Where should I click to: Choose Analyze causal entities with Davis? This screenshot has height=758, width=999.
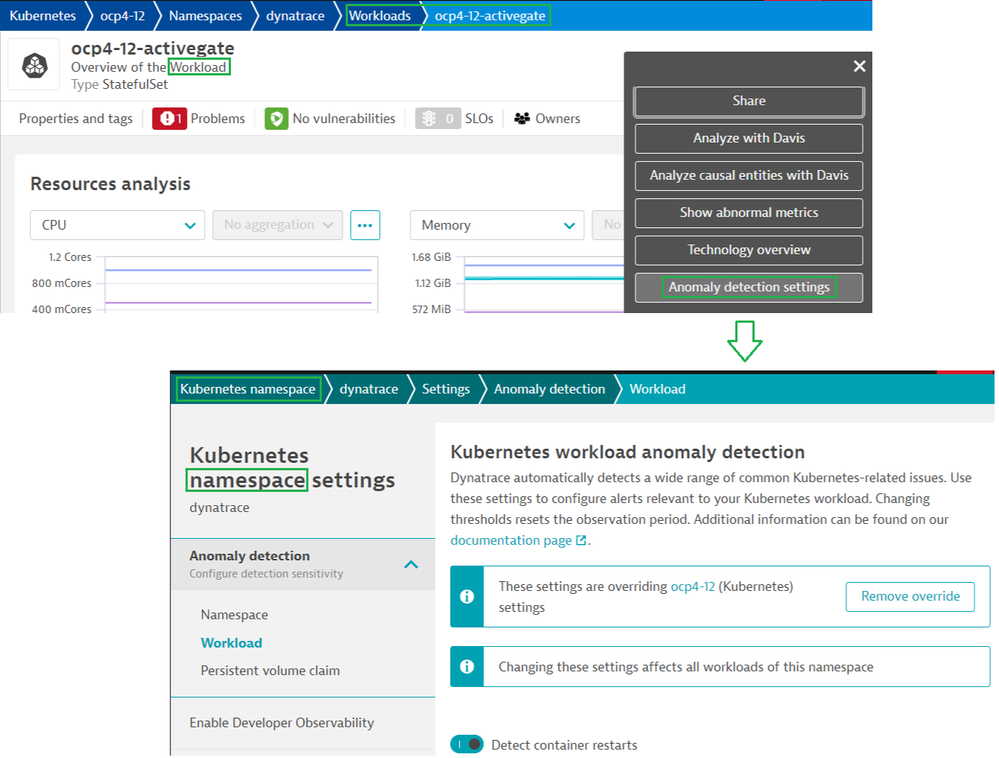[x=749, y=175]
